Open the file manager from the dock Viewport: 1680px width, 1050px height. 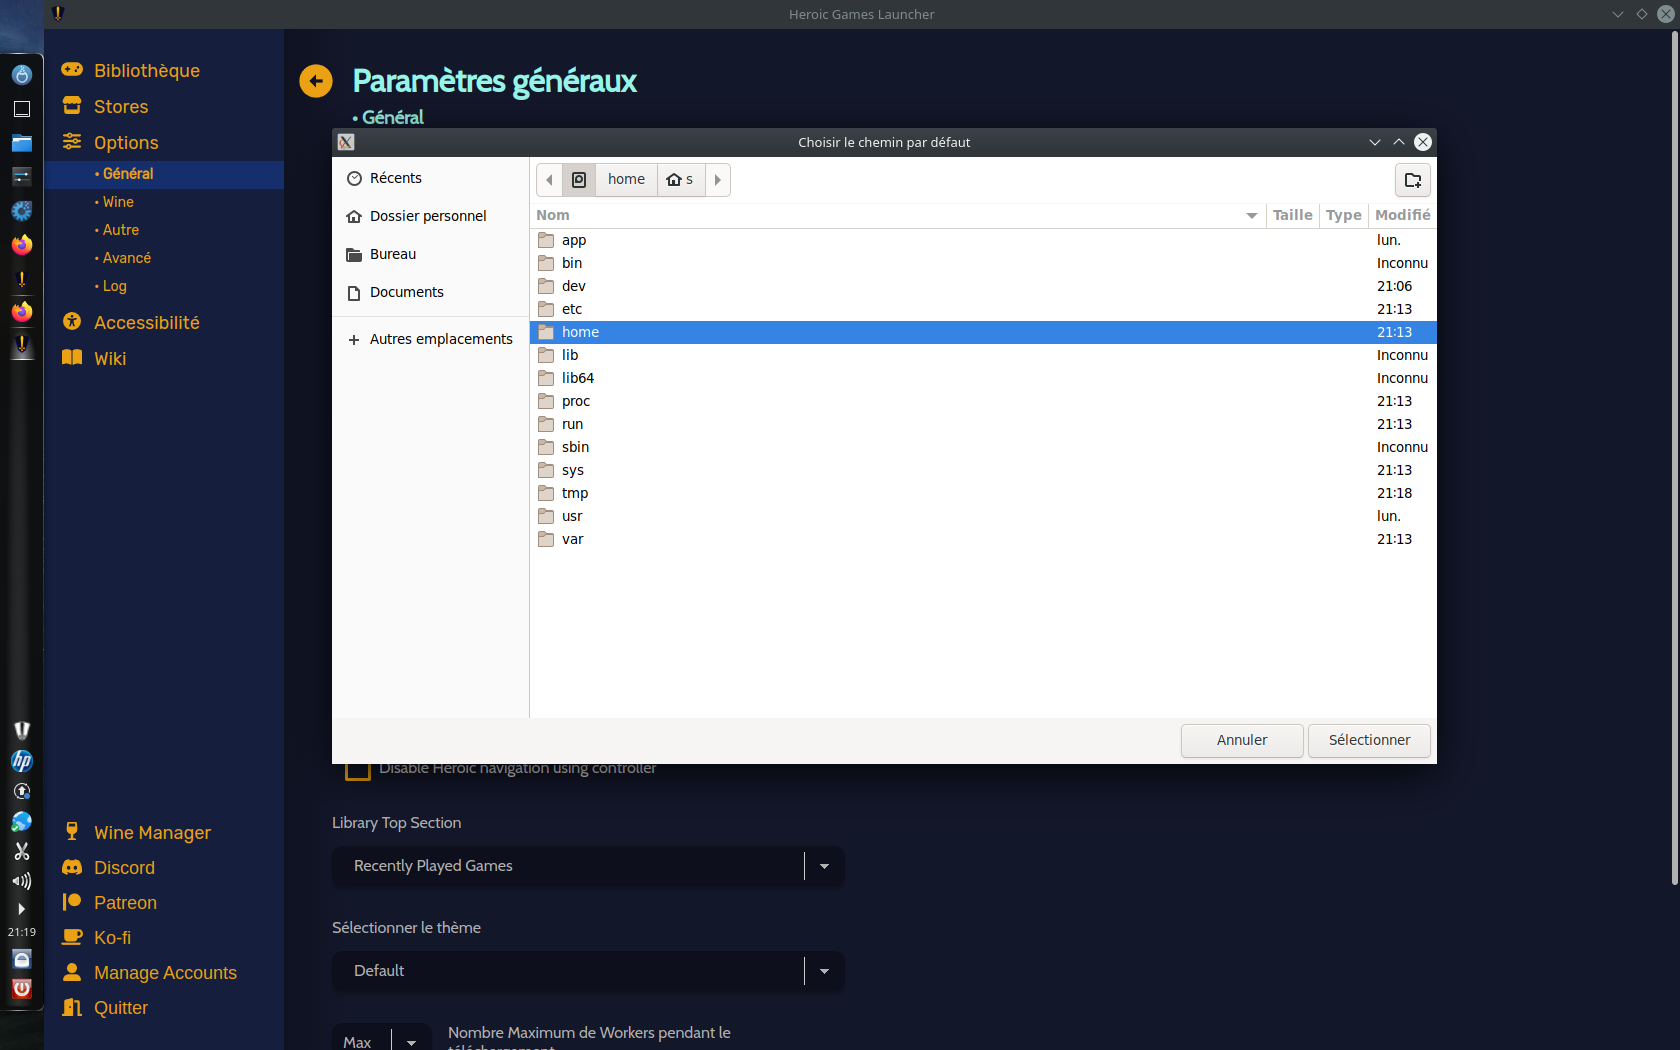point(22,143)
